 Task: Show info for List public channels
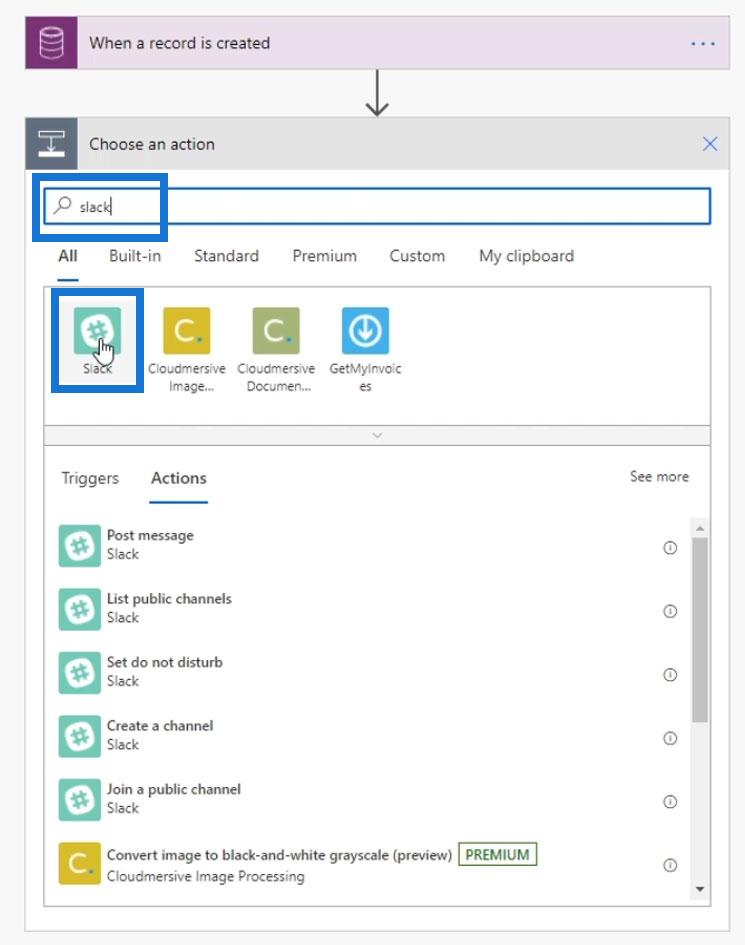670,611
